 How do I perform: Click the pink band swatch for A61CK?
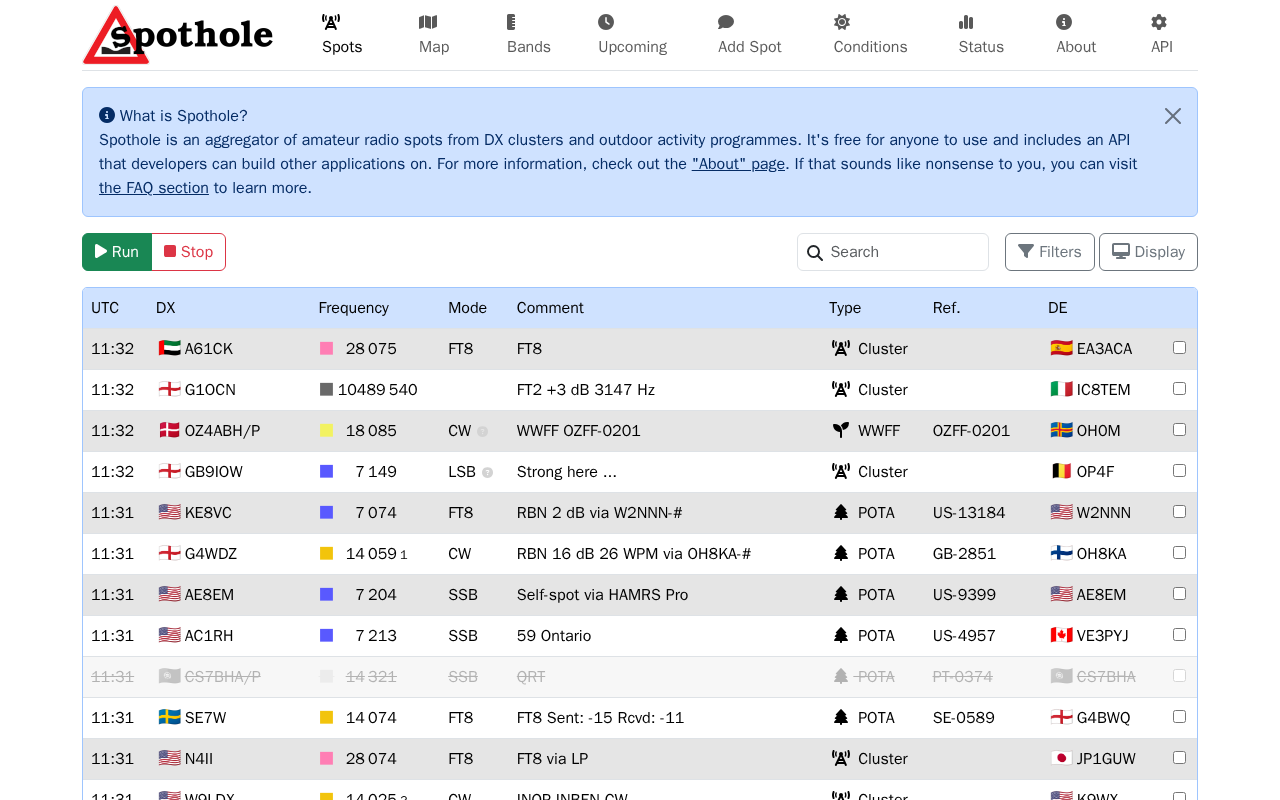pos(326,349)
